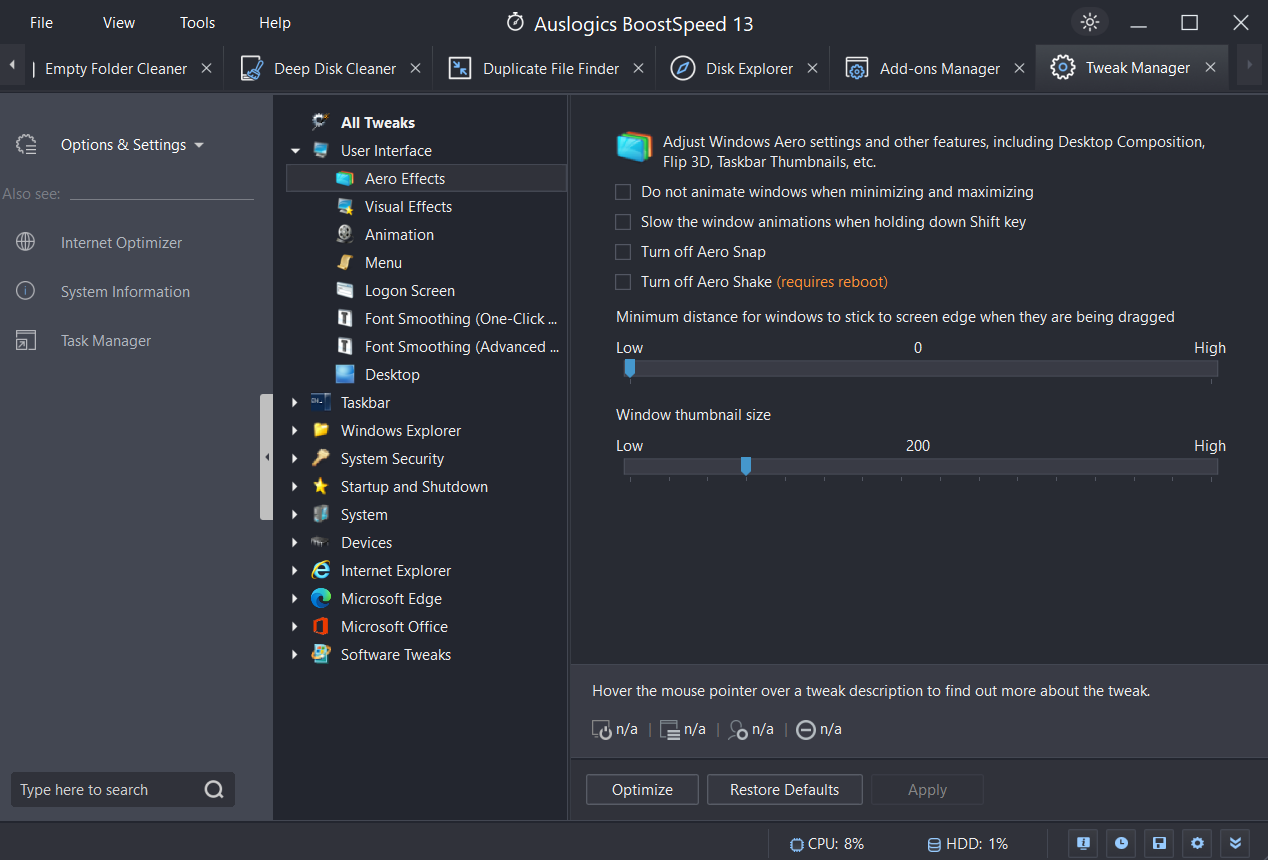Viewport: 1268px width, 860px height.
Task: Switch to the Disk Explorer tab
Action: (748, 68)
